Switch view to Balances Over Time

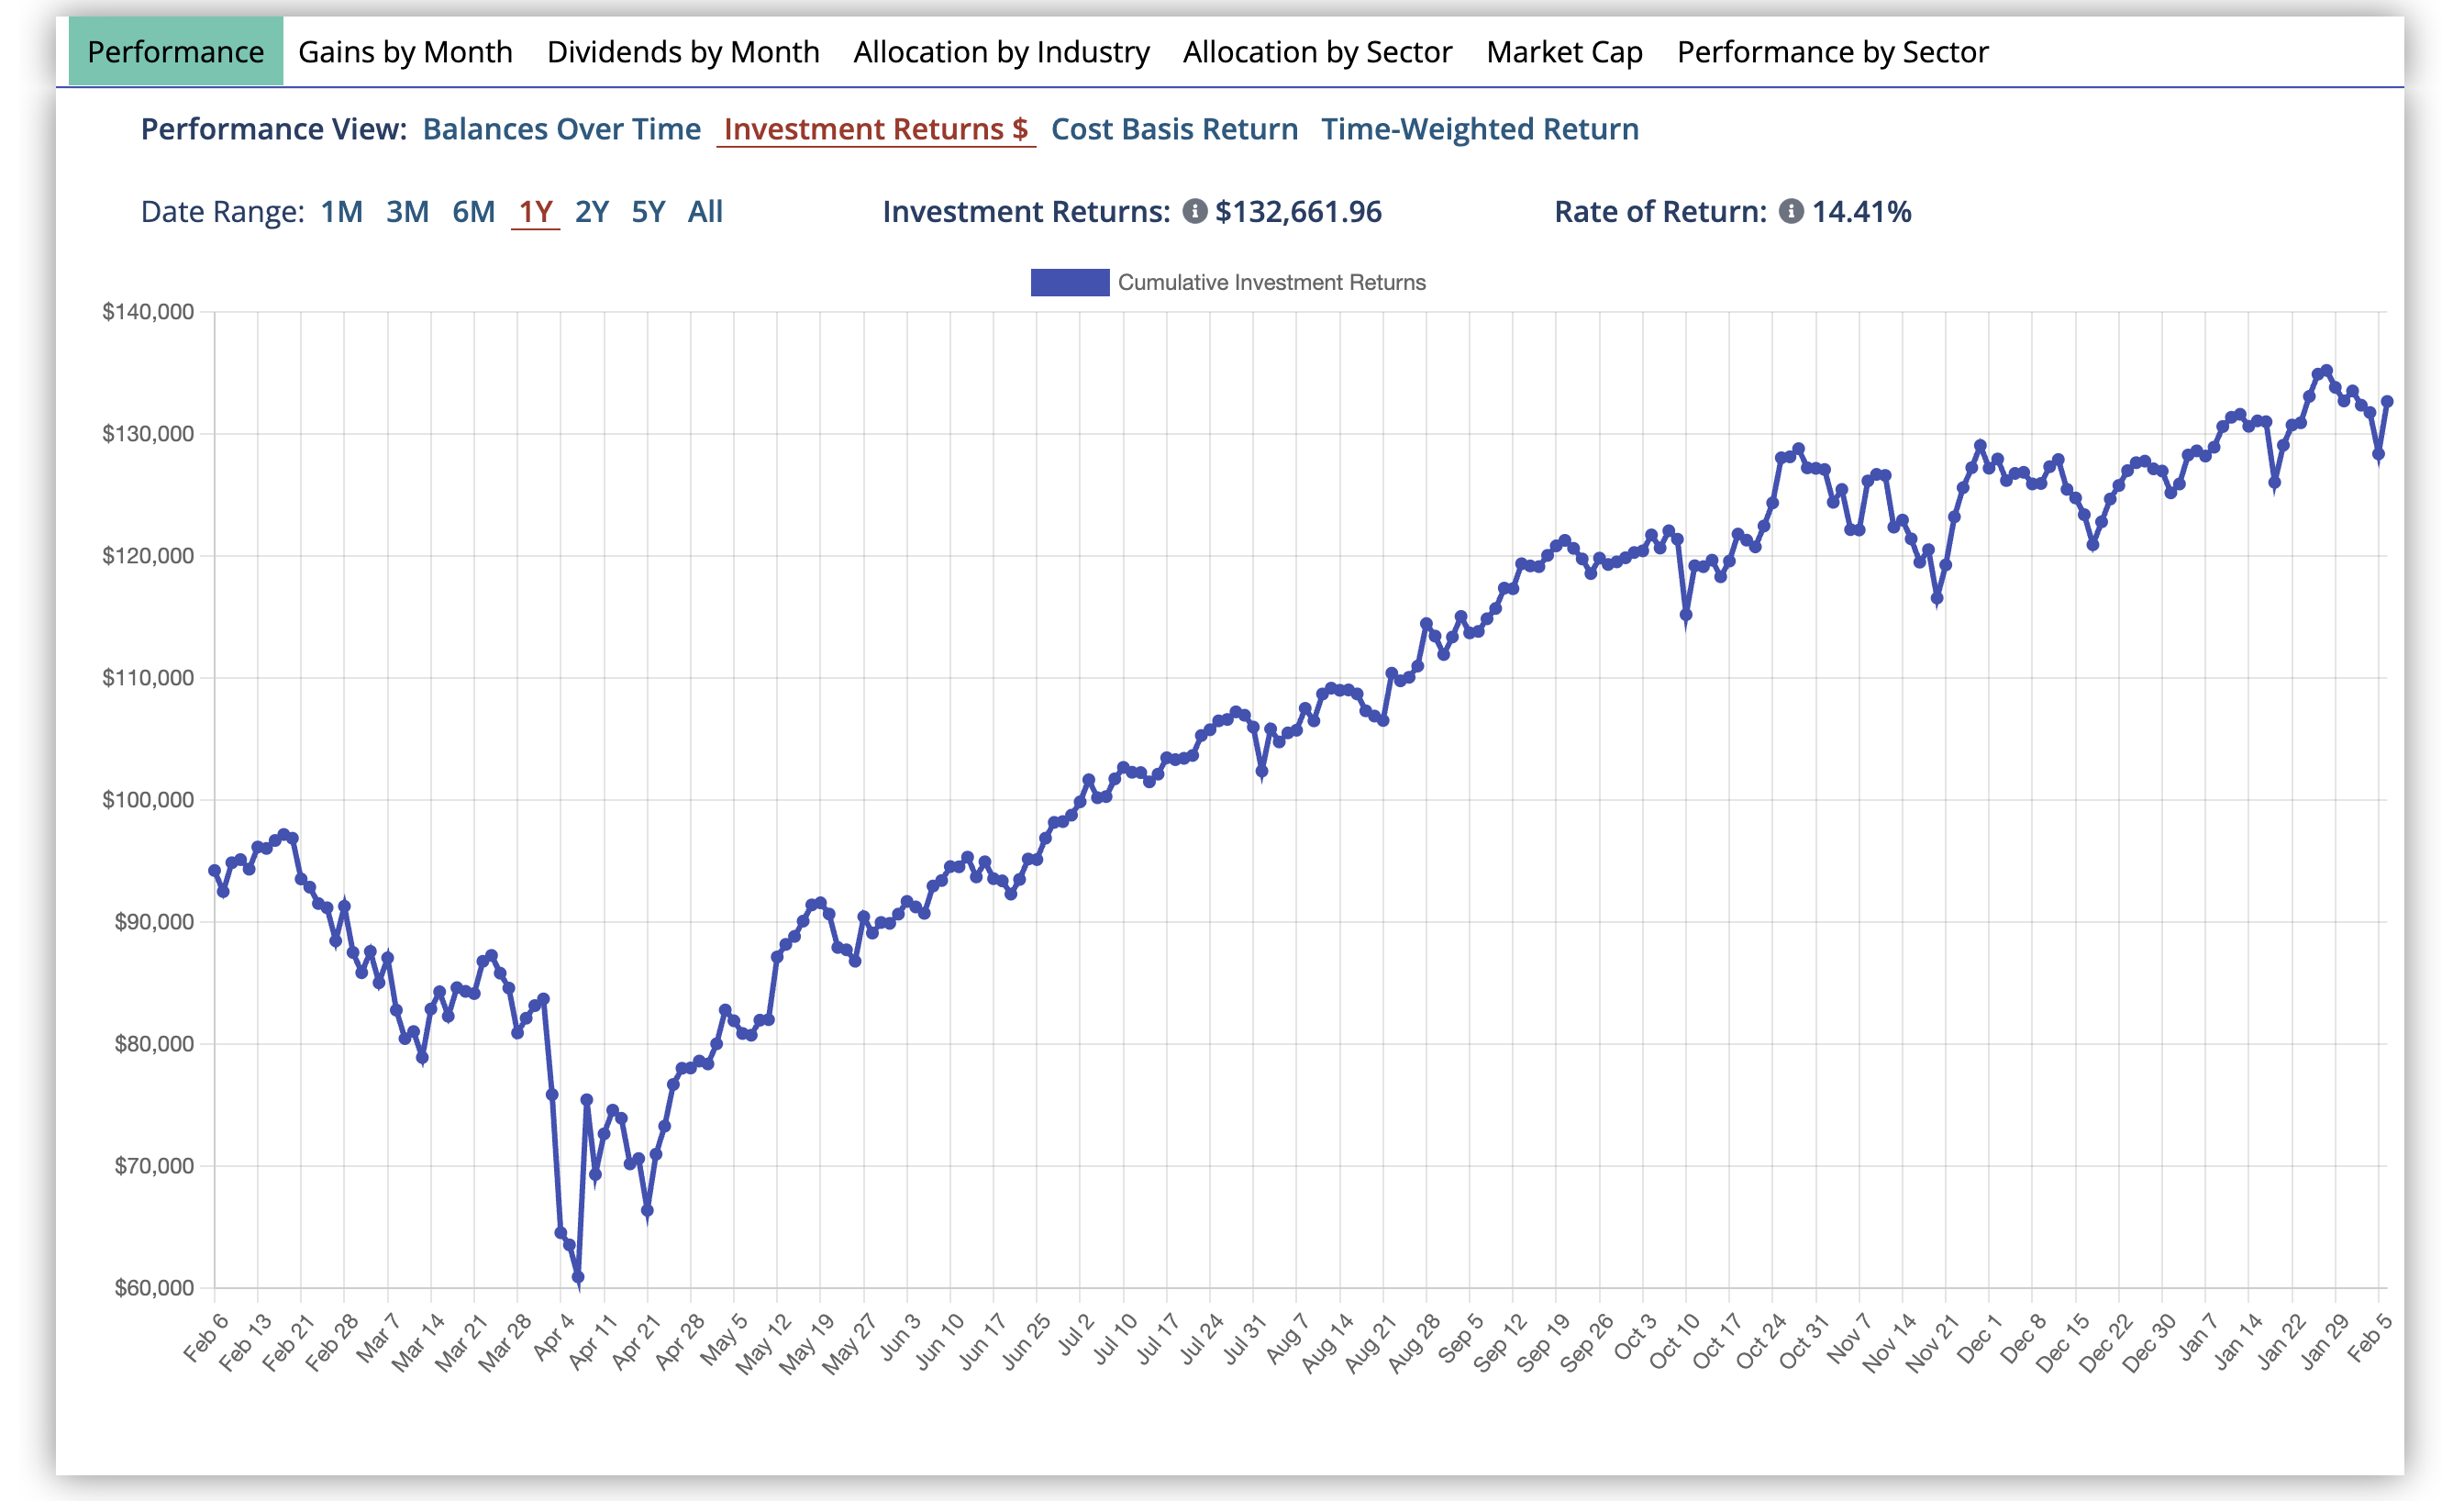[561, 129]
